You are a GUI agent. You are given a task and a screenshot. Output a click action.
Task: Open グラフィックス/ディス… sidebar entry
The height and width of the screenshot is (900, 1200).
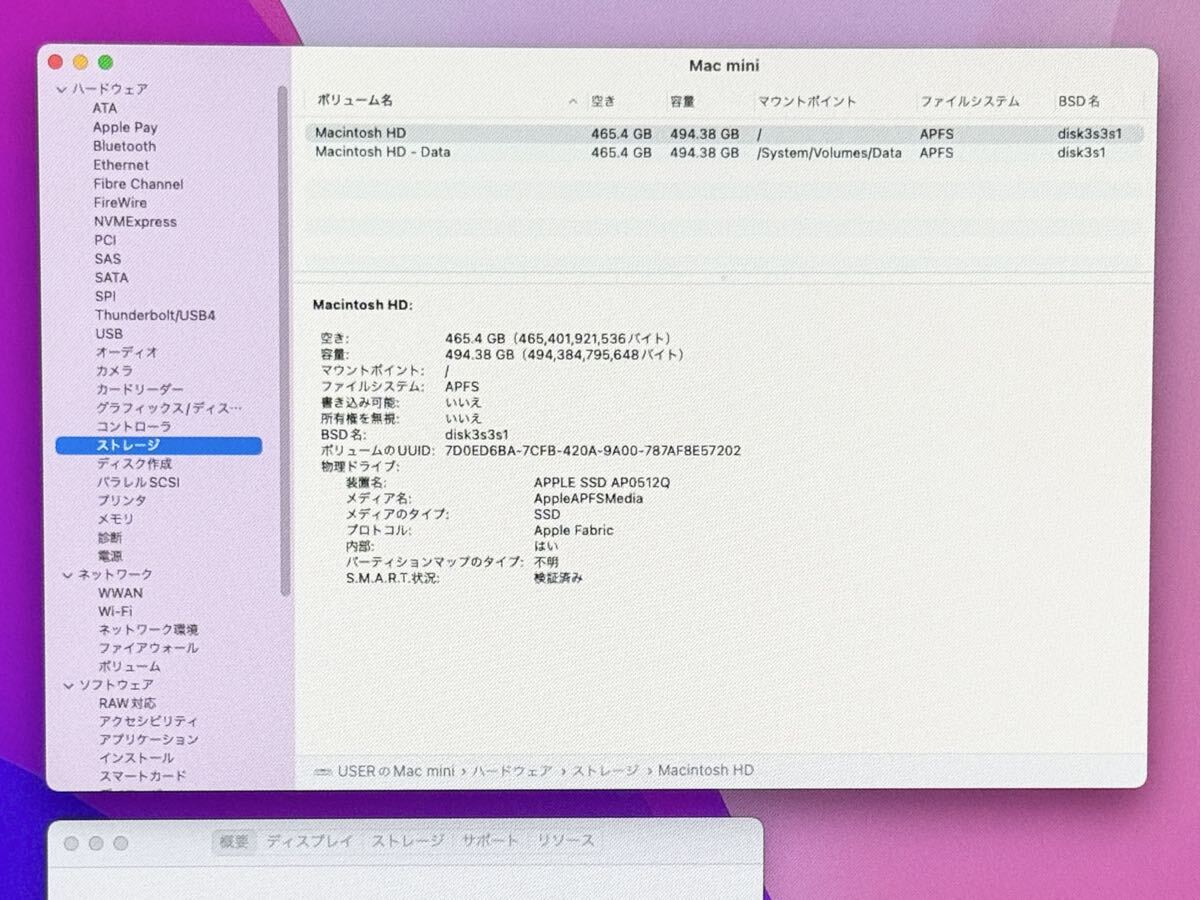[x=169, y=408]
